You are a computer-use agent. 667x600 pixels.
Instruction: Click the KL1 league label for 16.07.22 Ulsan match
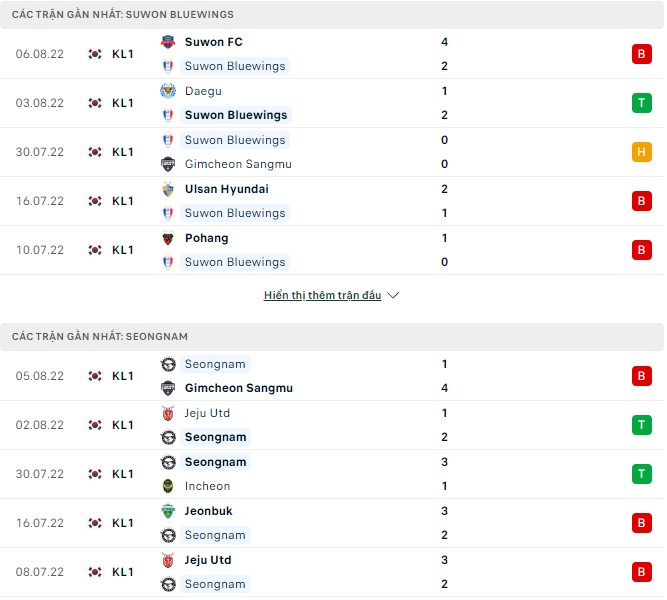[123, 201]
